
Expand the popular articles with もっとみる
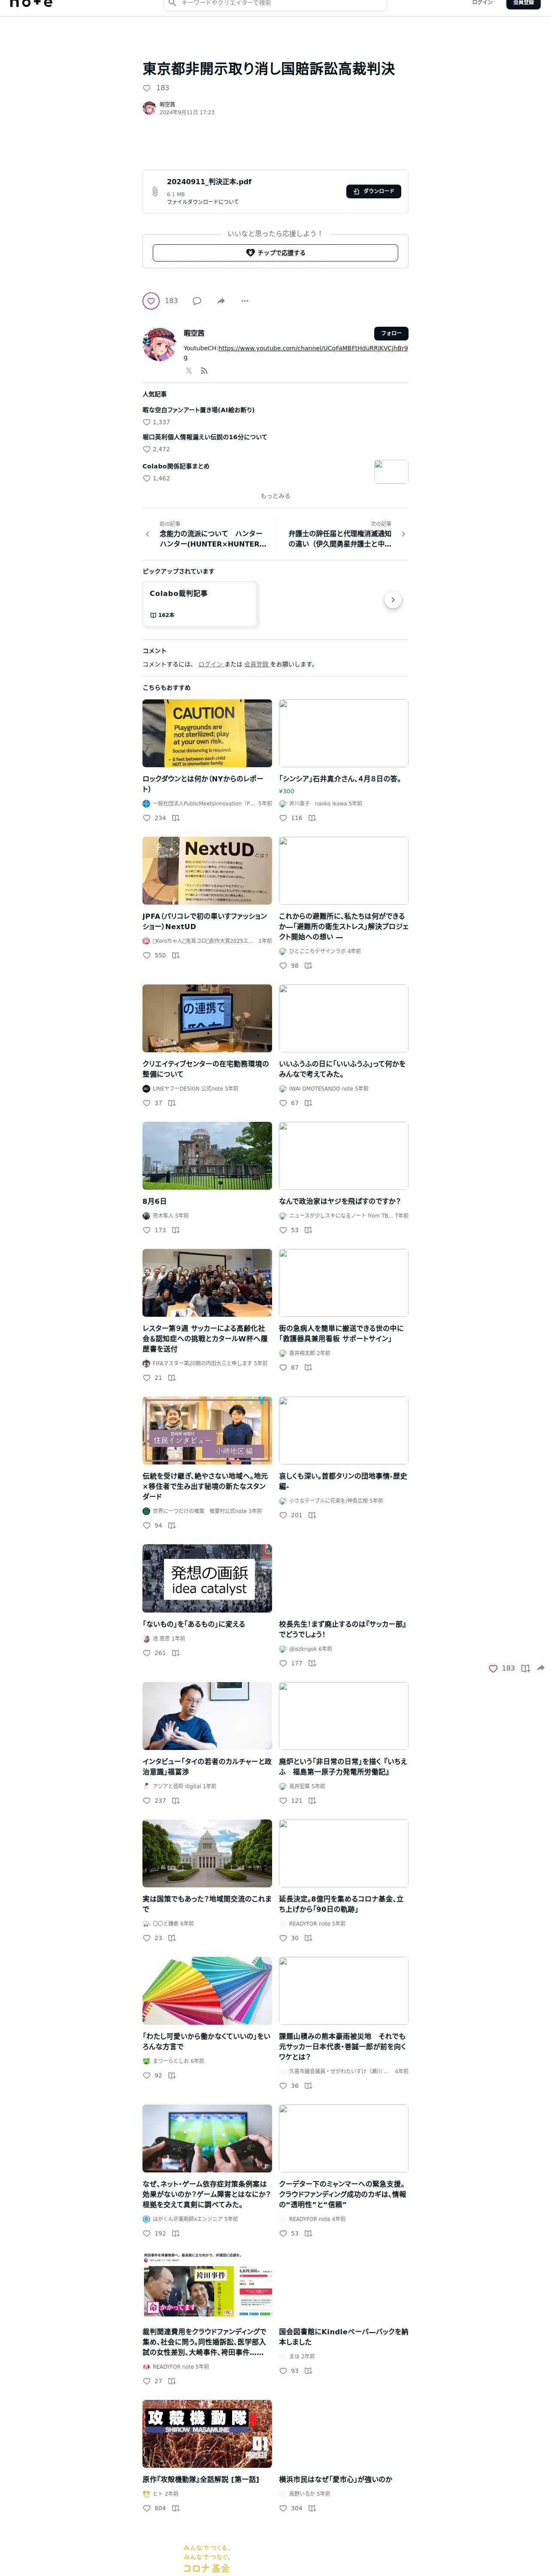[275, 496]
